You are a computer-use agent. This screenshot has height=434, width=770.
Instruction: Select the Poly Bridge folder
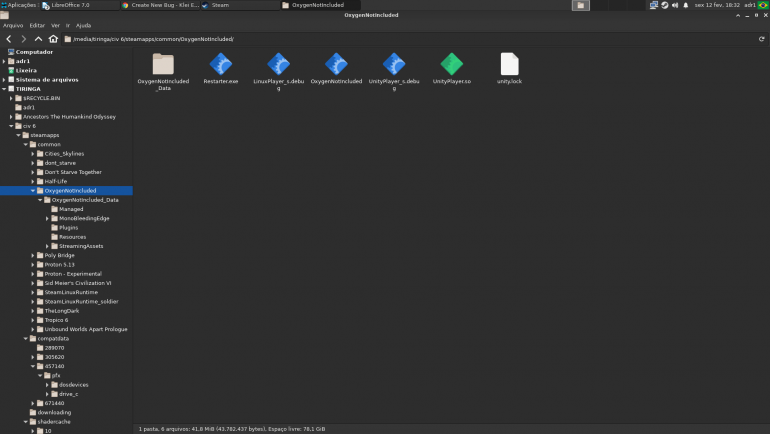tap(59, 255)
